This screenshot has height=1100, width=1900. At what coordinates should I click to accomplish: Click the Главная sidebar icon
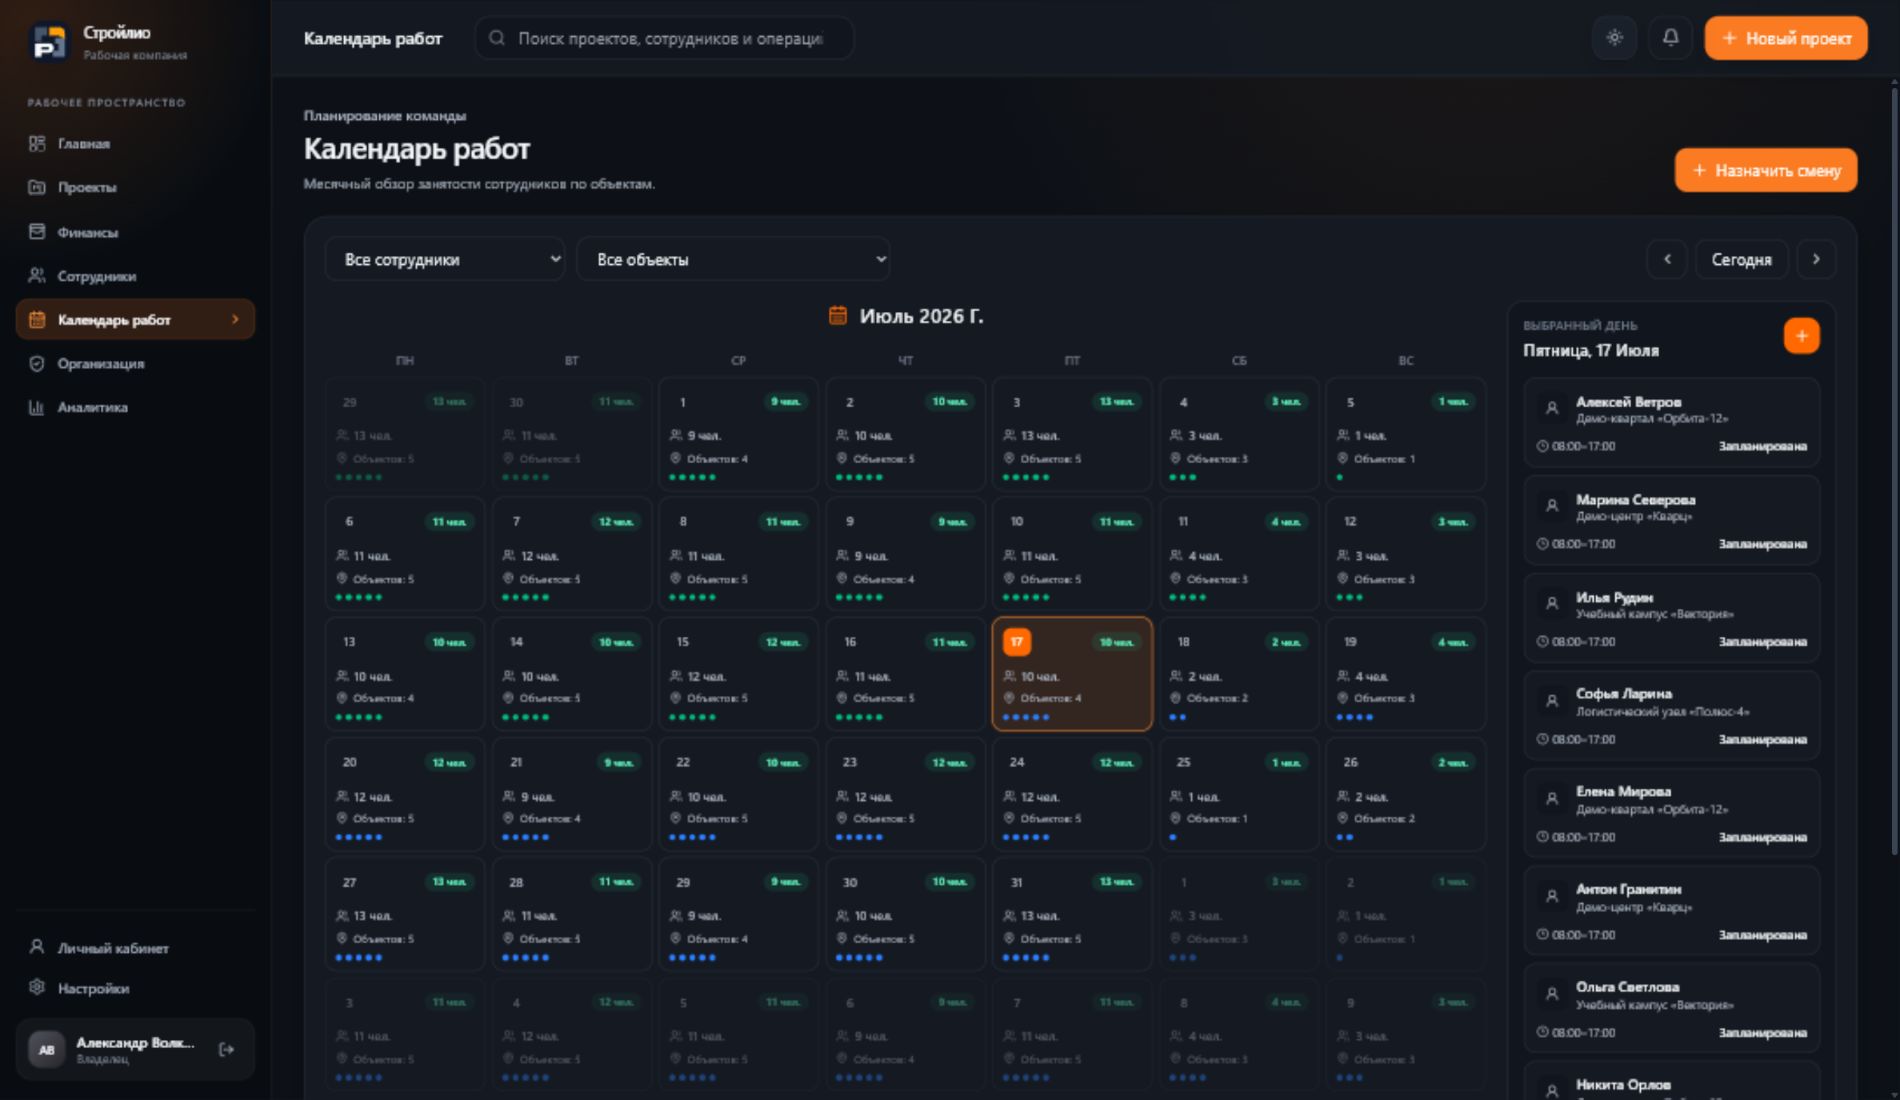[37, 144]
